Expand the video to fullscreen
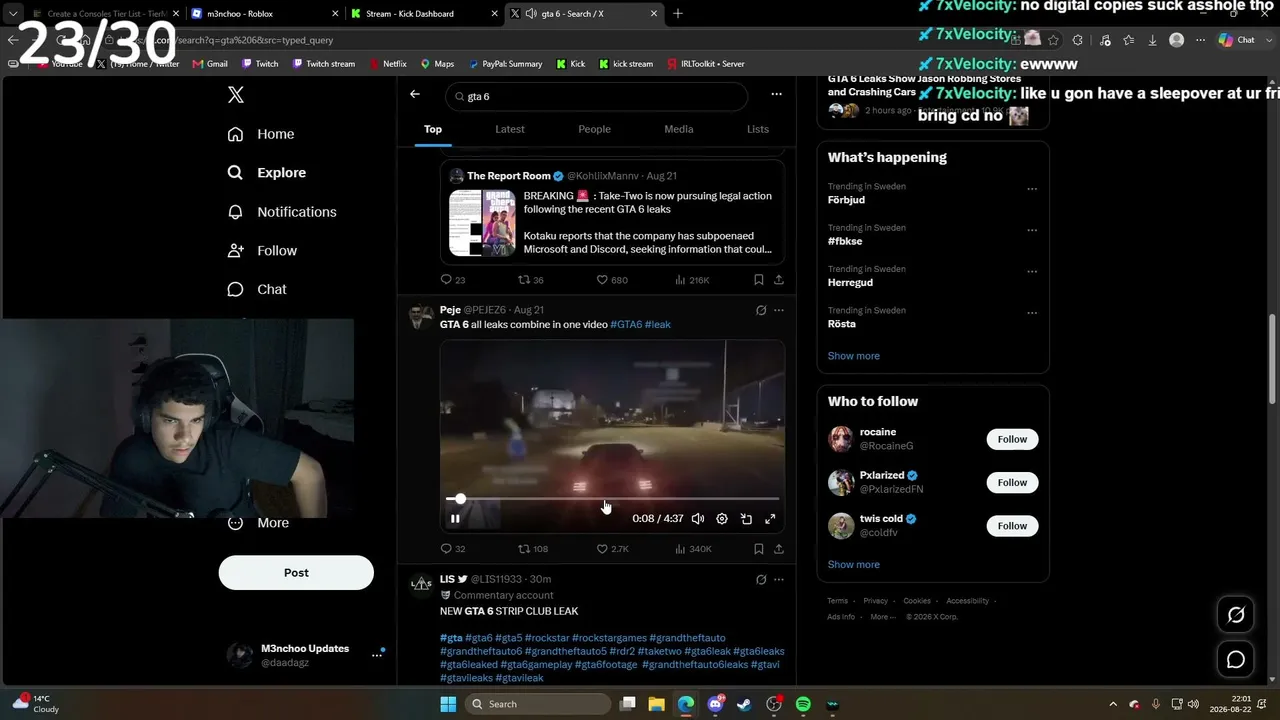Screen dimensions: 1280x720 coord(770,519)
